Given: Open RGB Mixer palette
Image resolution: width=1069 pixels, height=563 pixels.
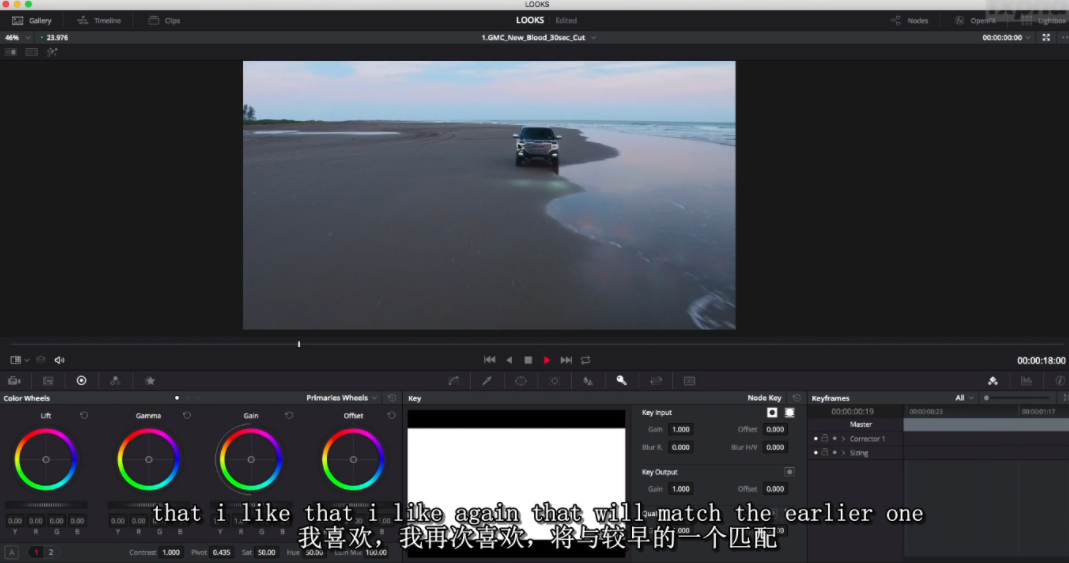Looking at the screenshot, I should tap(115, 381).
